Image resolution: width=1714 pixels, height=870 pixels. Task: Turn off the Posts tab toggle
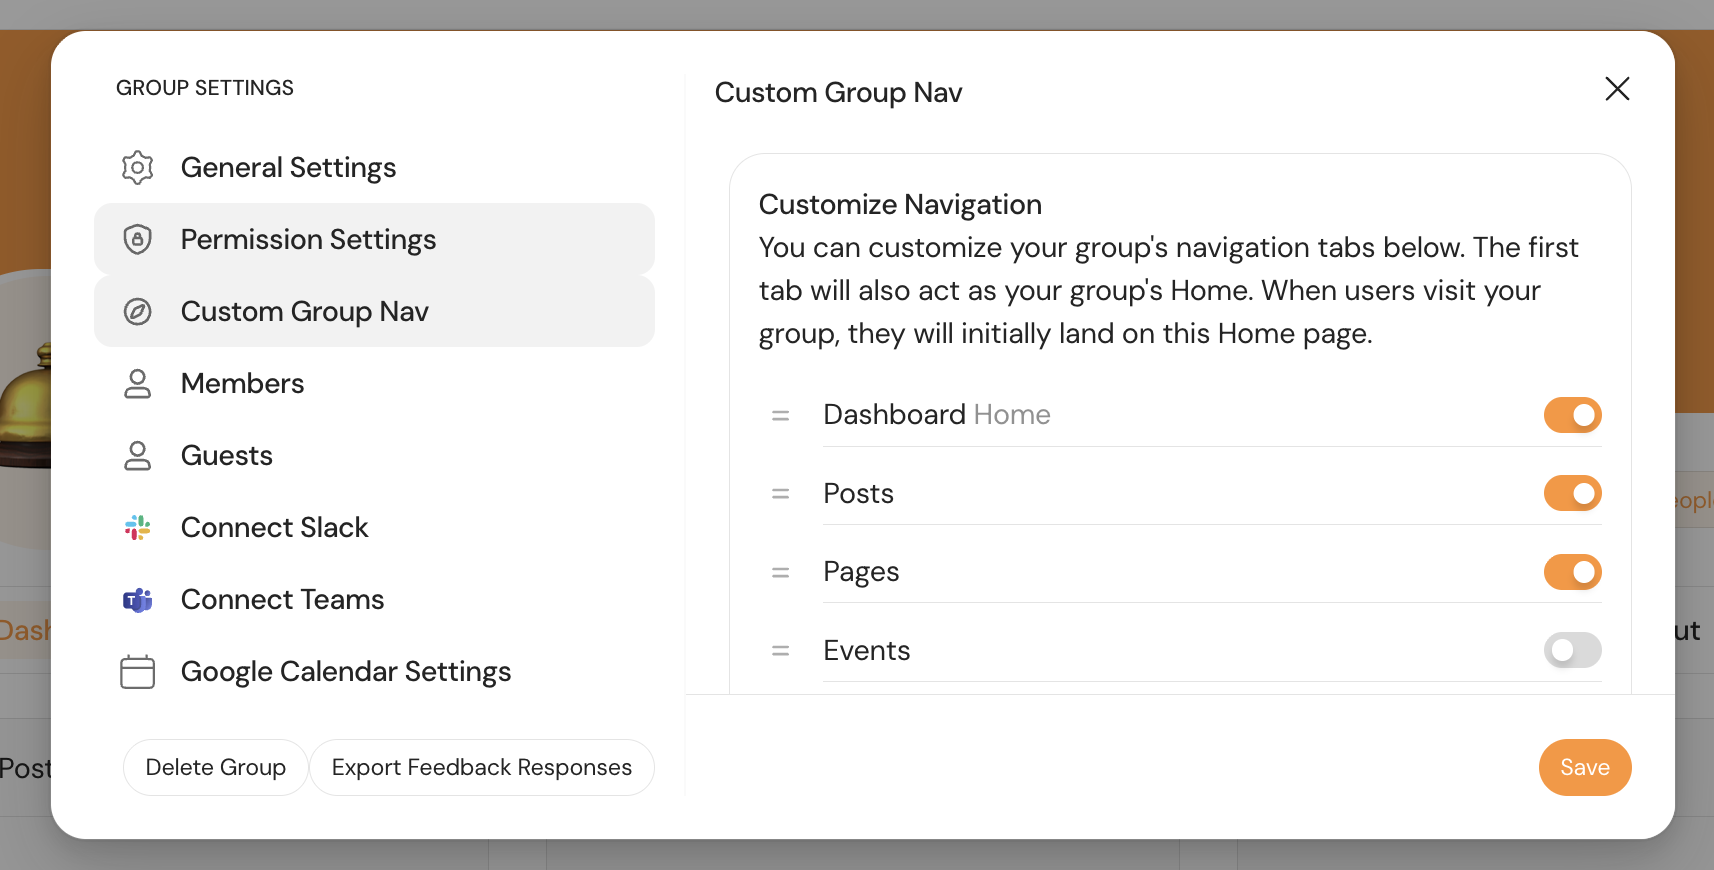(1572, 493)
